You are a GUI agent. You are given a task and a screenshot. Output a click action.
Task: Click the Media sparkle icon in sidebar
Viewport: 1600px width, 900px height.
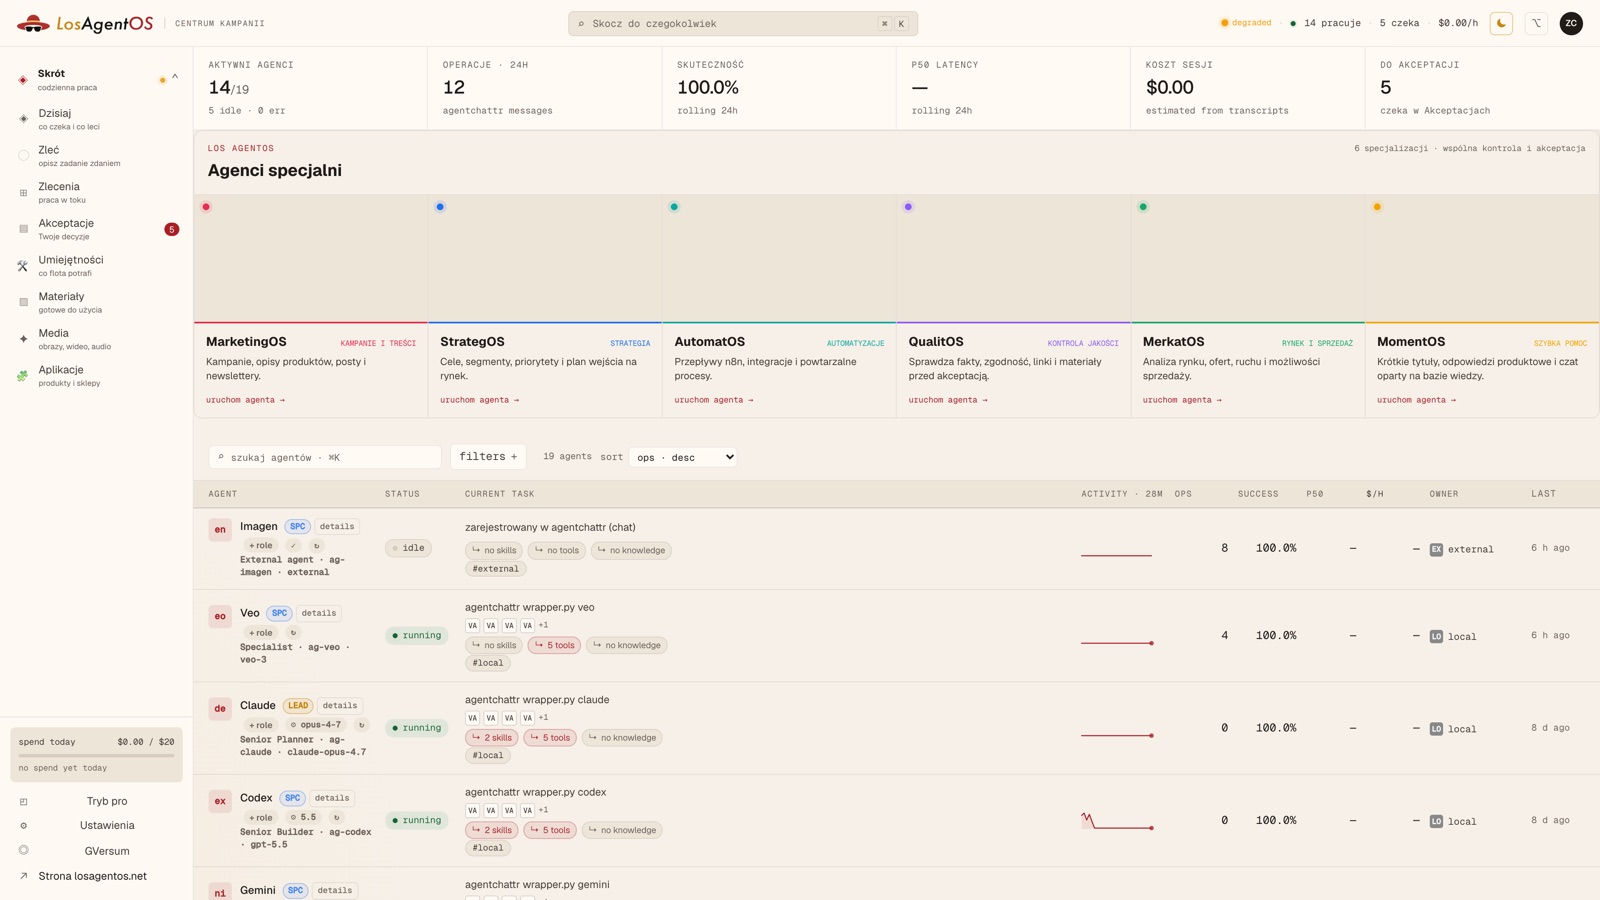(x=23, y=339)
